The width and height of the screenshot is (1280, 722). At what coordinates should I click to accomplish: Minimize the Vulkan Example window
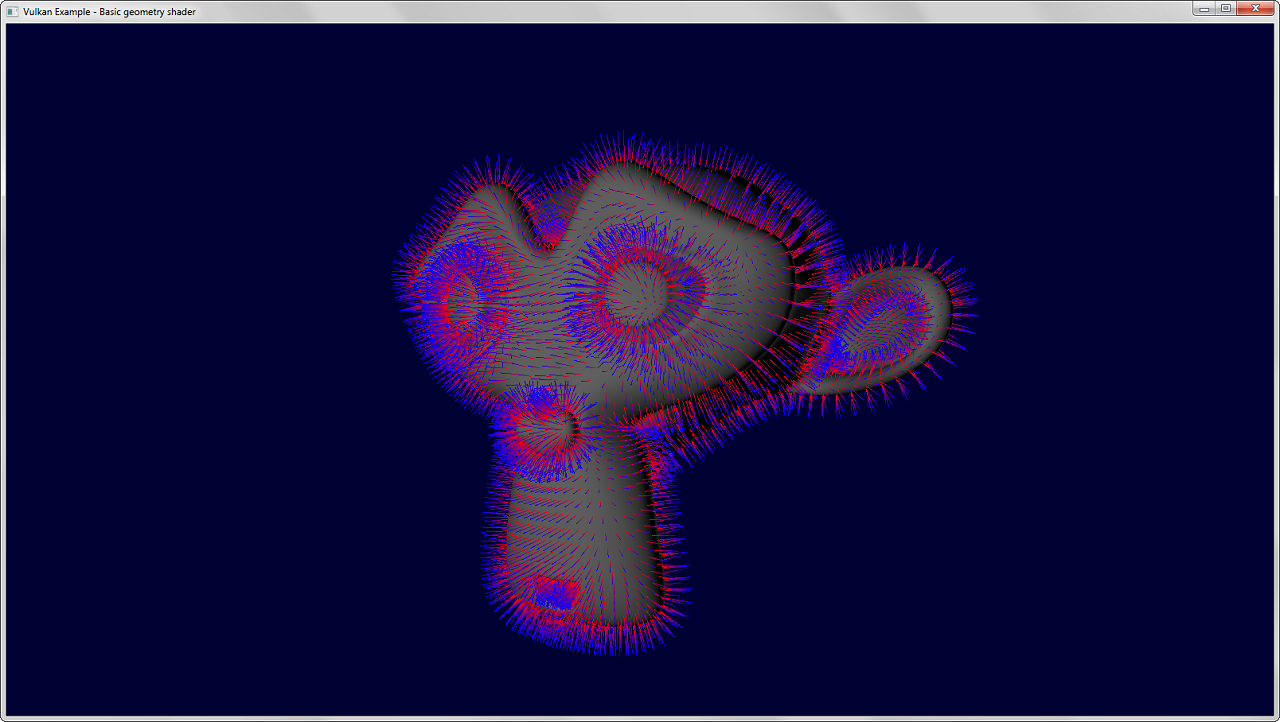tap(1204, 9)
